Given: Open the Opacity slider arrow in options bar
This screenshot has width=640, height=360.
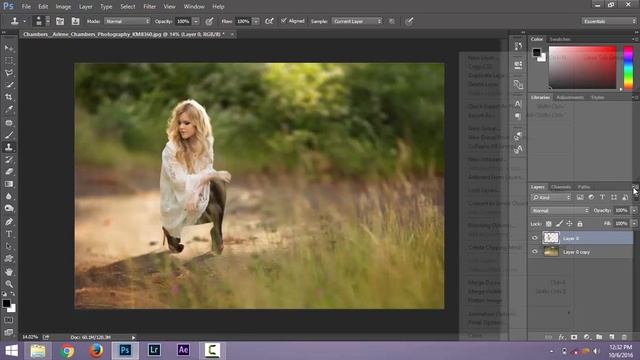Looking at the screenshot, I should click(196, 21).
